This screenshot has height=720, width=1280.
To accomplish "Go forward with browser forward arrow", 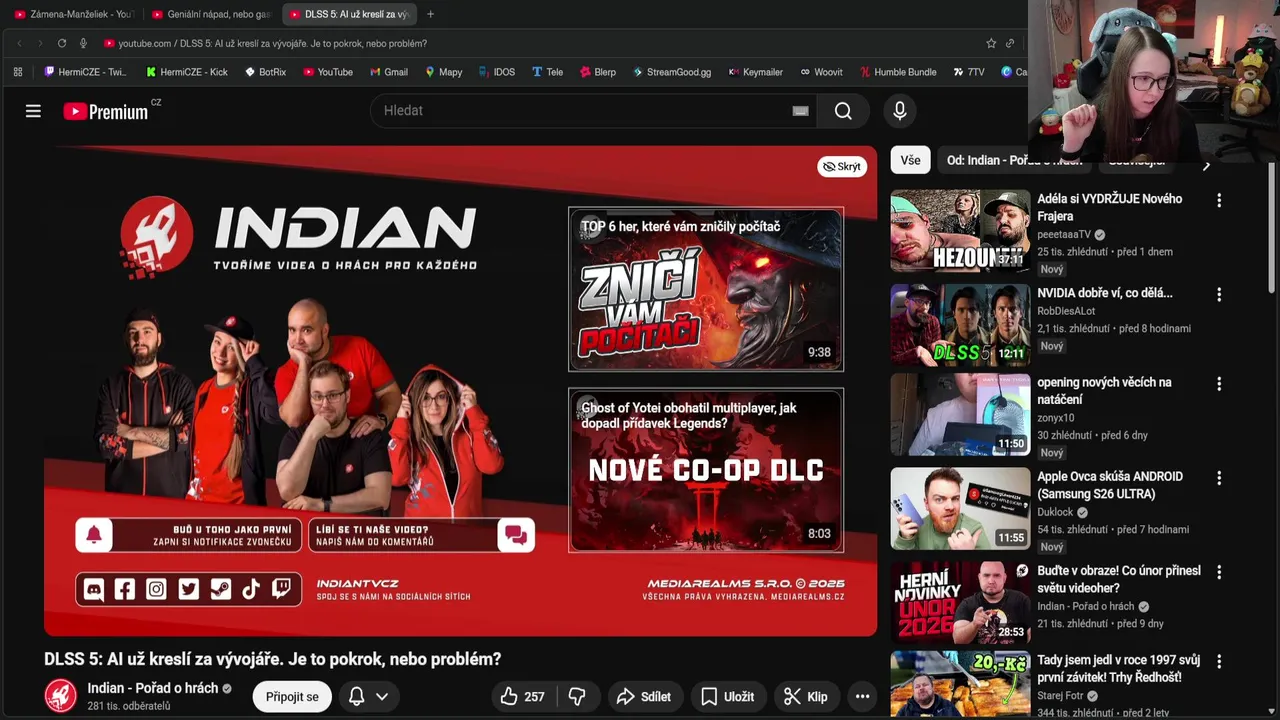I will click(40, 43).
